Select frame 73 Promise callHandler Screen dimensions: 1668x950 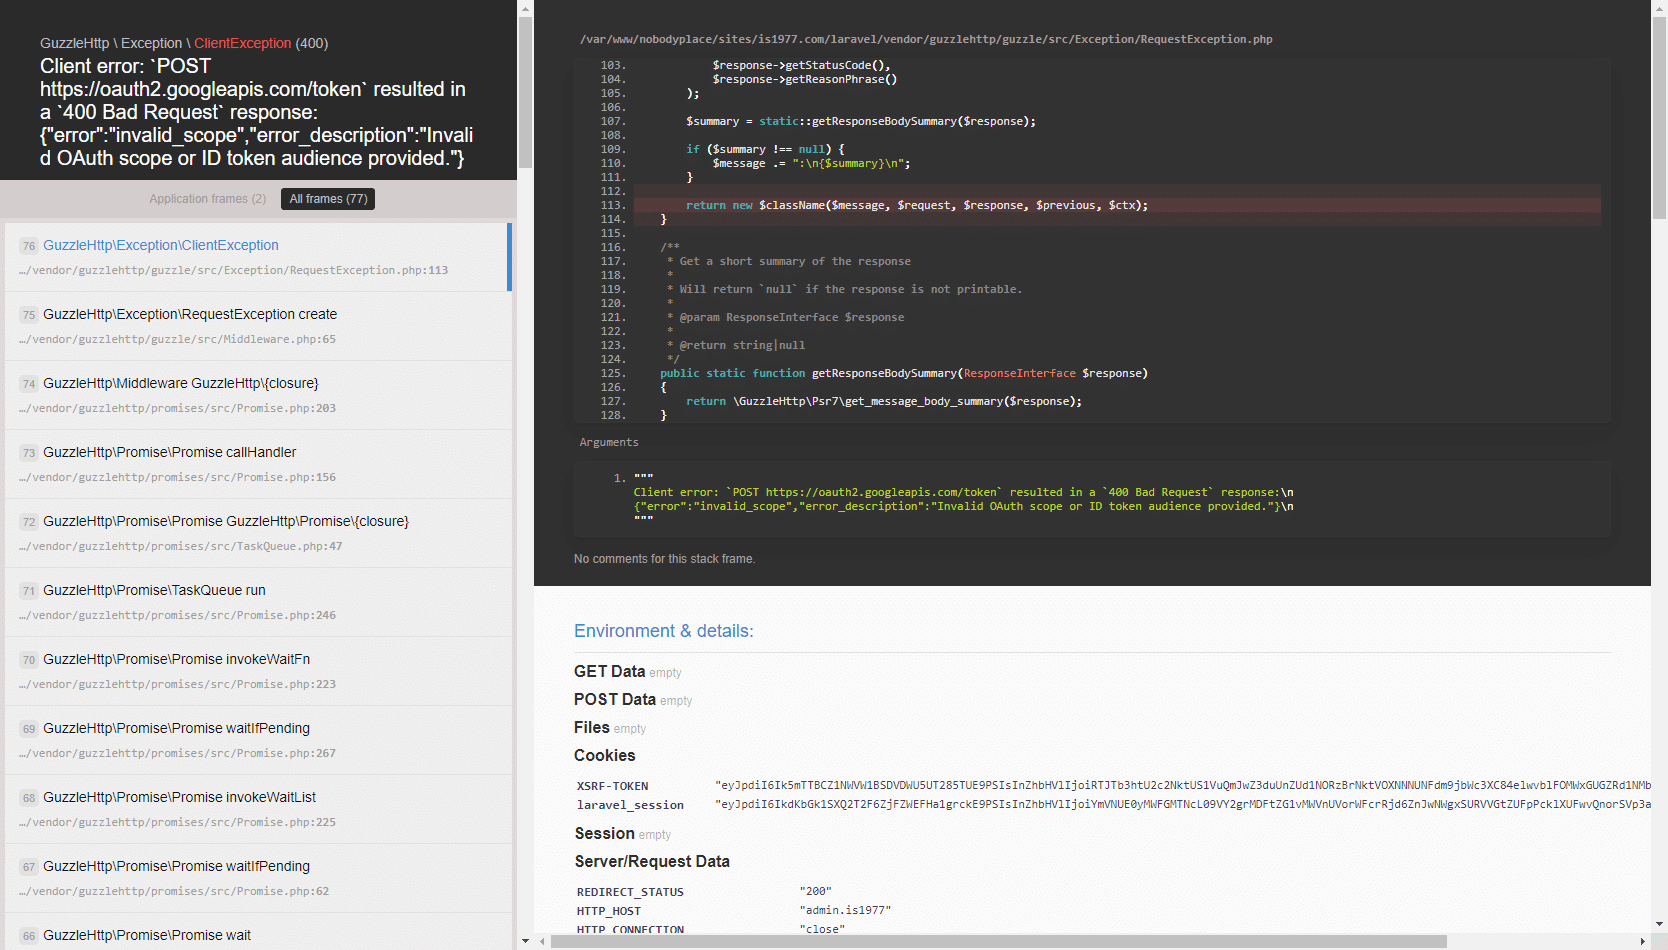tap(258, 464)
